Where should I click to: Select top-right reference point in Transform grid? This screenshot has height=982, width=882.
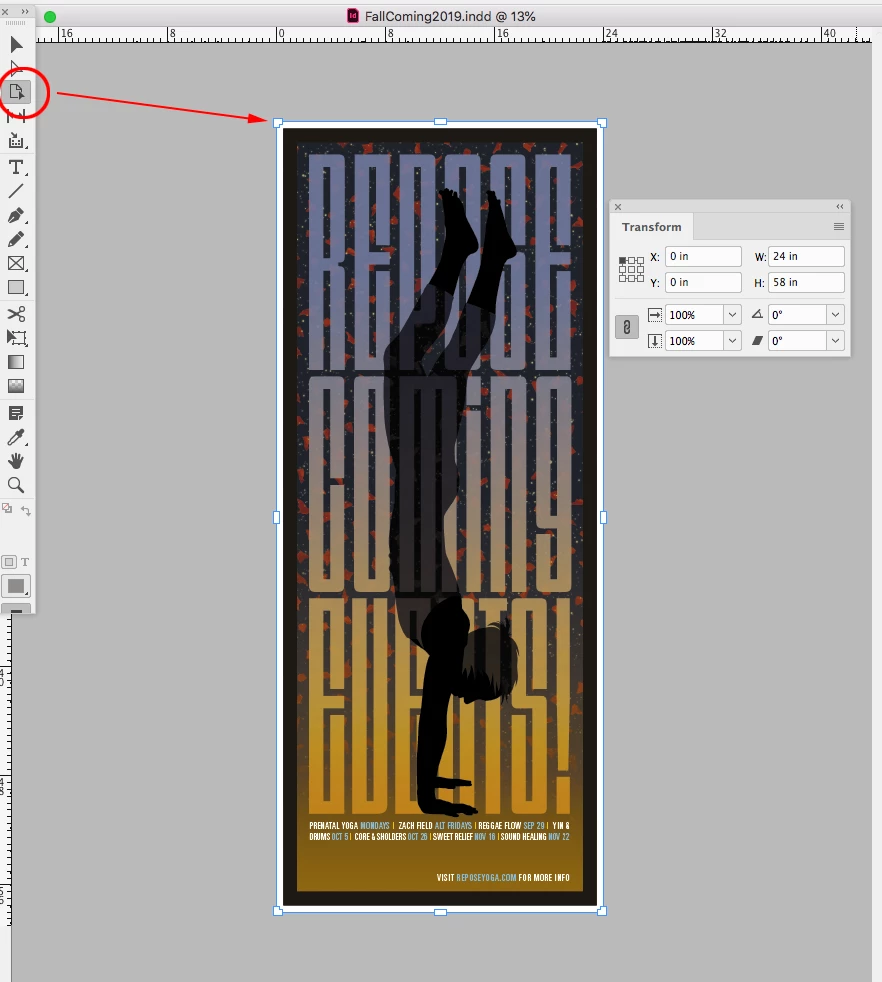click(640, 261)
